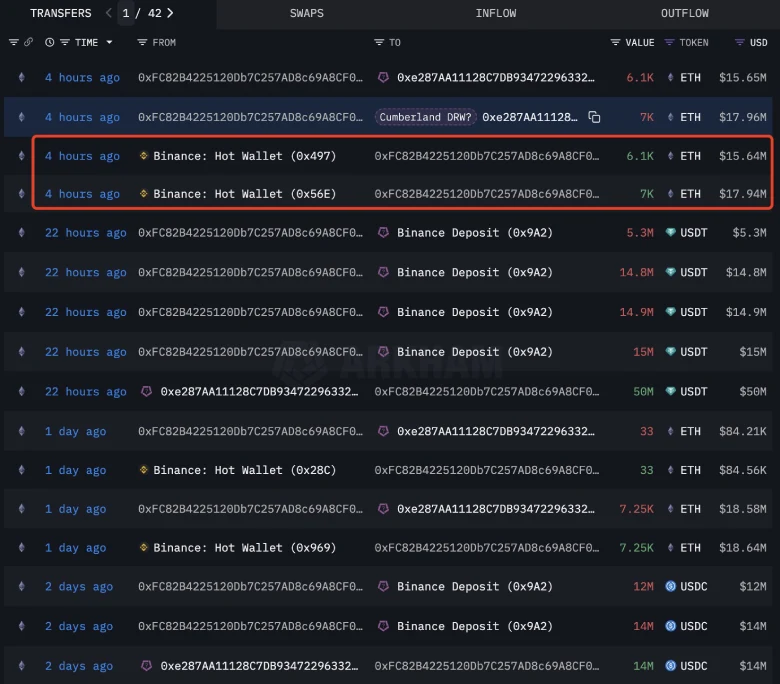Click the link icon in header row

pos(29,42)
